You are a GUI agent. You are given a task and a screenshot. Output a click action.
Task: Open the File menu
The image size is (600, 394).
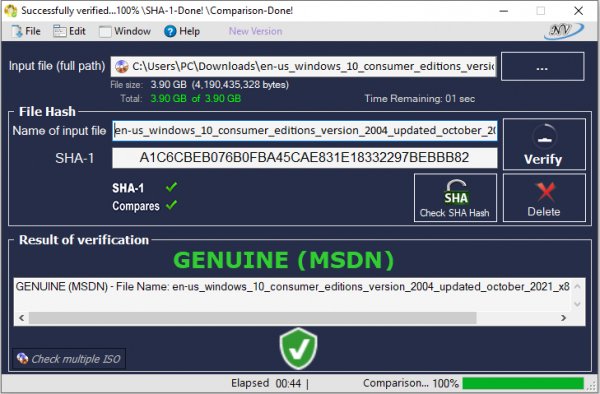pos(26,31)
